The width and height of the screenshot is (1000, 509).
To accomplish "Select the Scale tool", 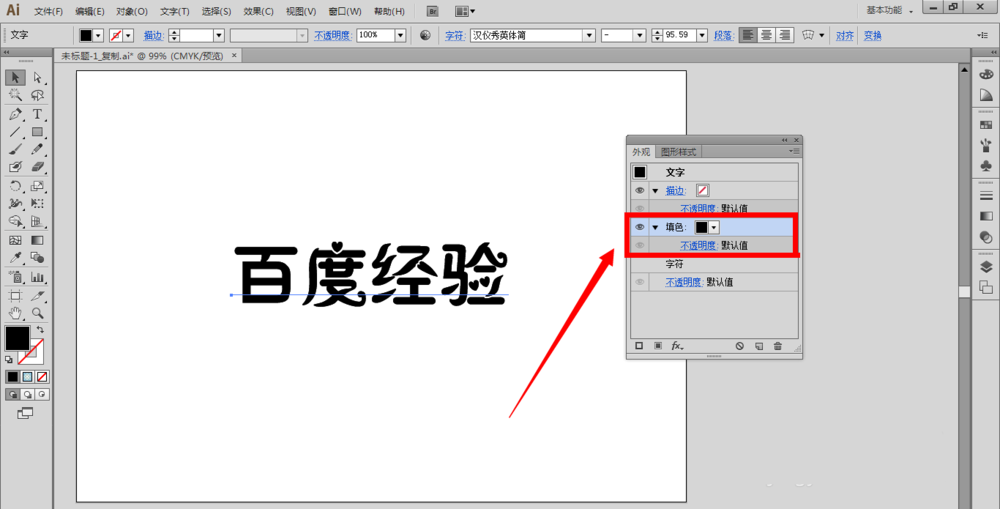I will [38, 186].
